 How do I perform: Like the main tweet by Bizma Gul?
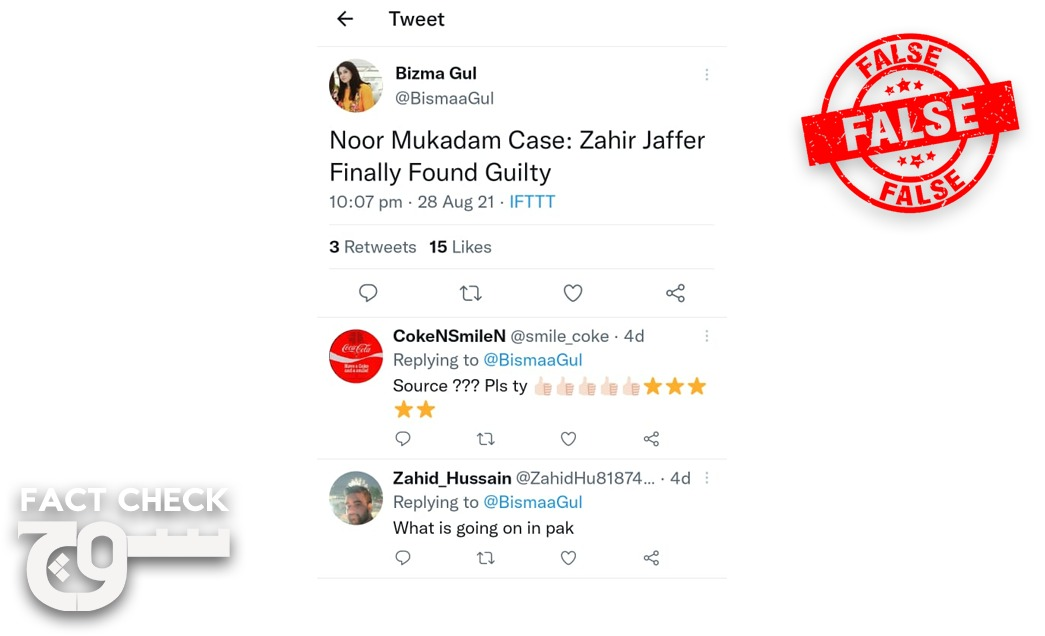click(573, 293)
